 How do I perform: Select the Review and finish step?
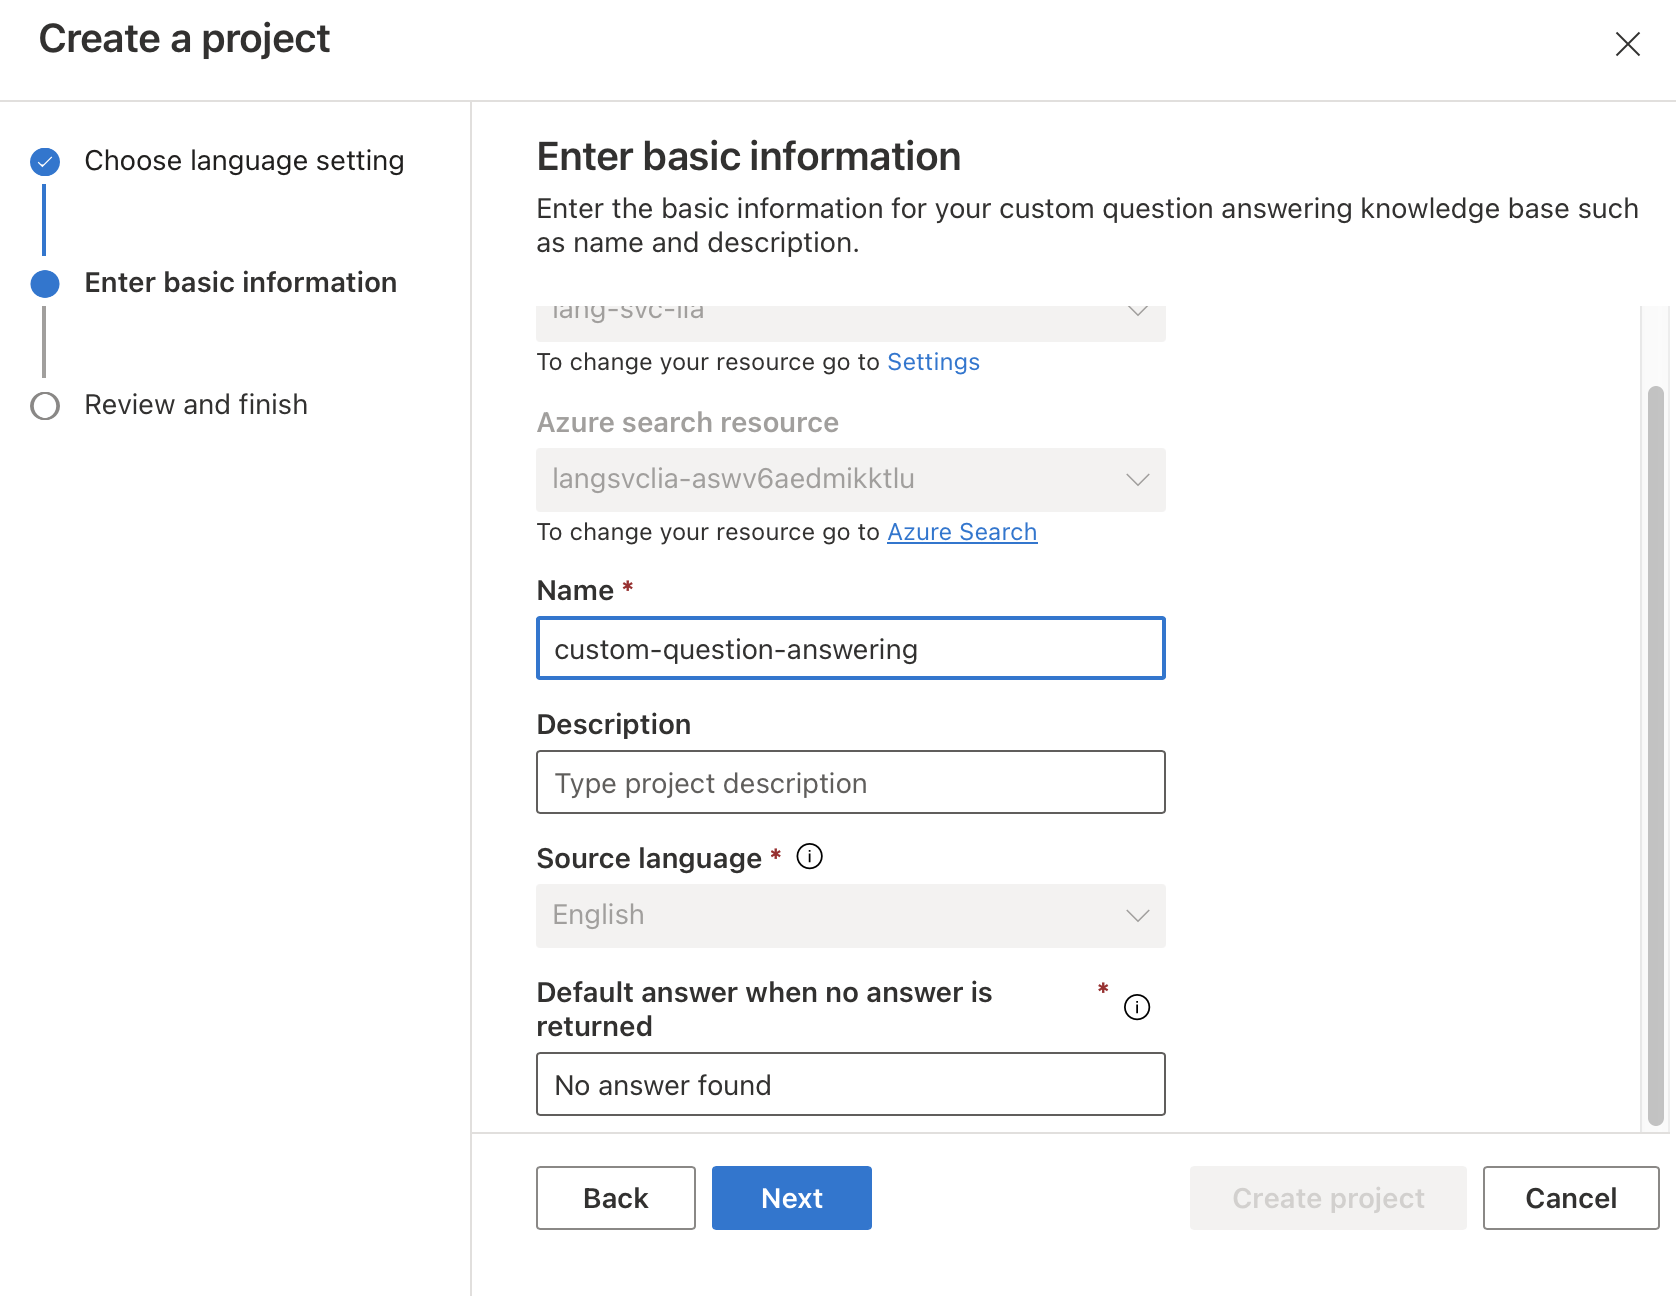tap(196, 405)
